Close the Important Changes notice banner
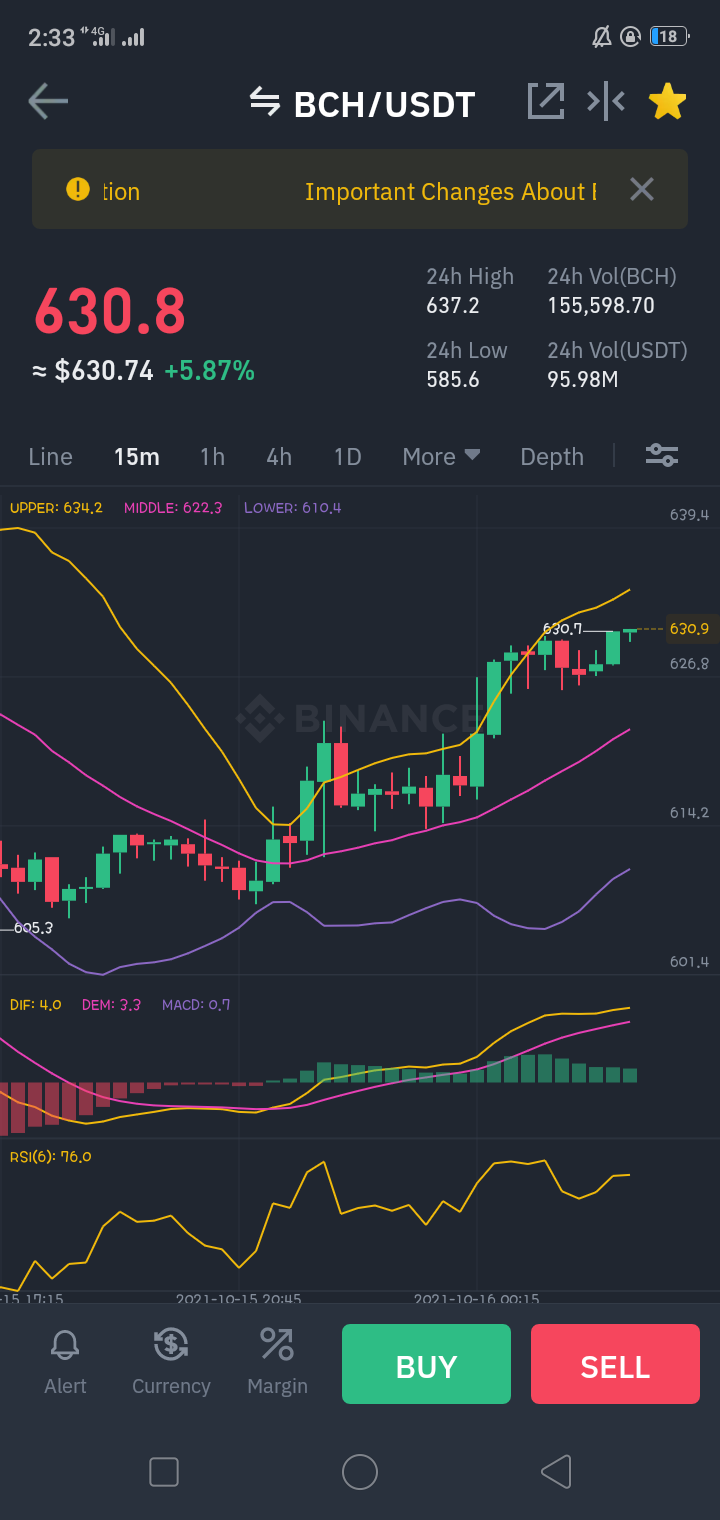720x1520 pixels. [642, 189]
